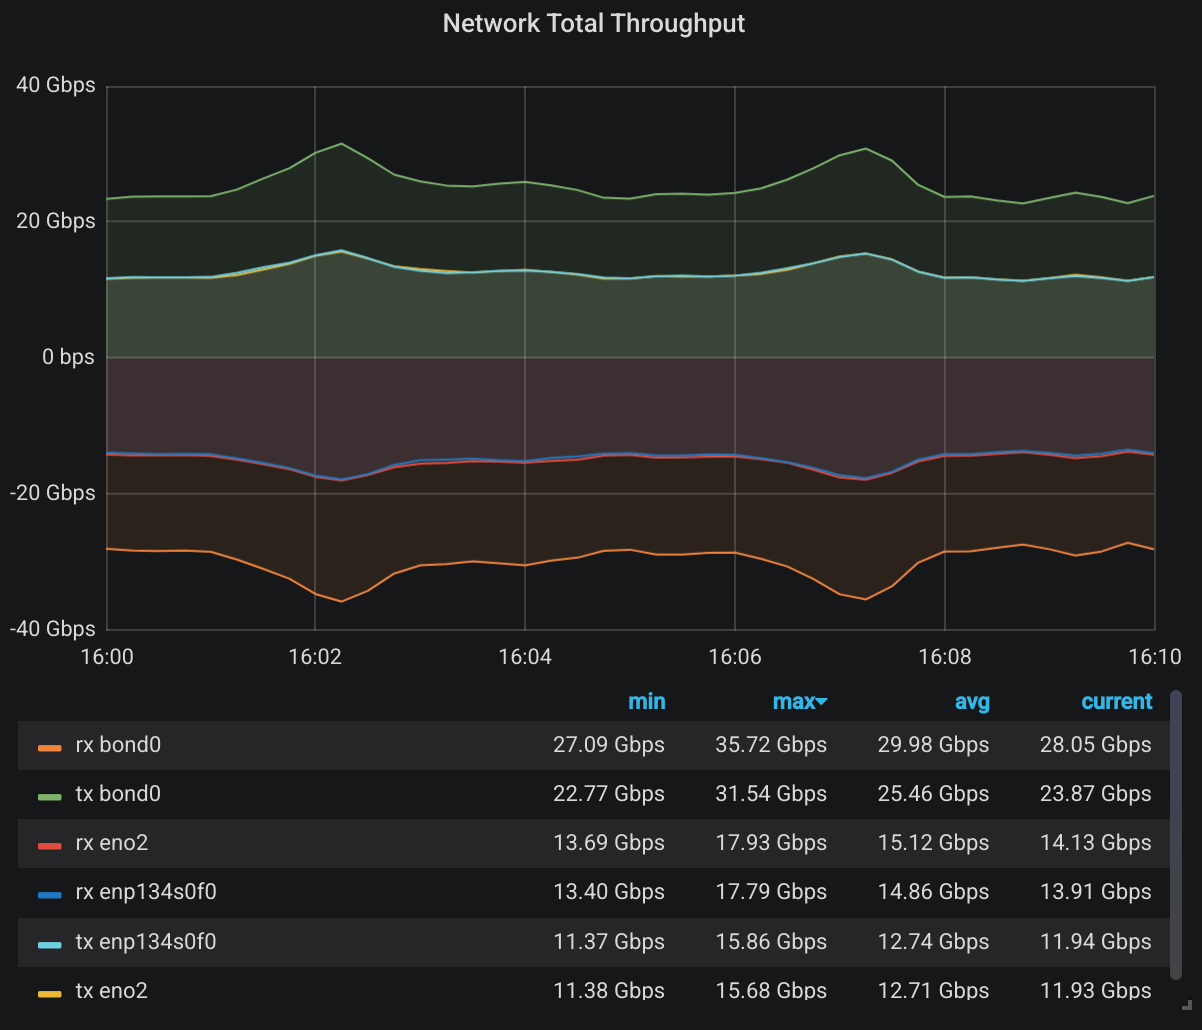This screenshot has height=1030, width=1202.
Task: Sort legend by current column header
Action: [x=1117, y=702]
